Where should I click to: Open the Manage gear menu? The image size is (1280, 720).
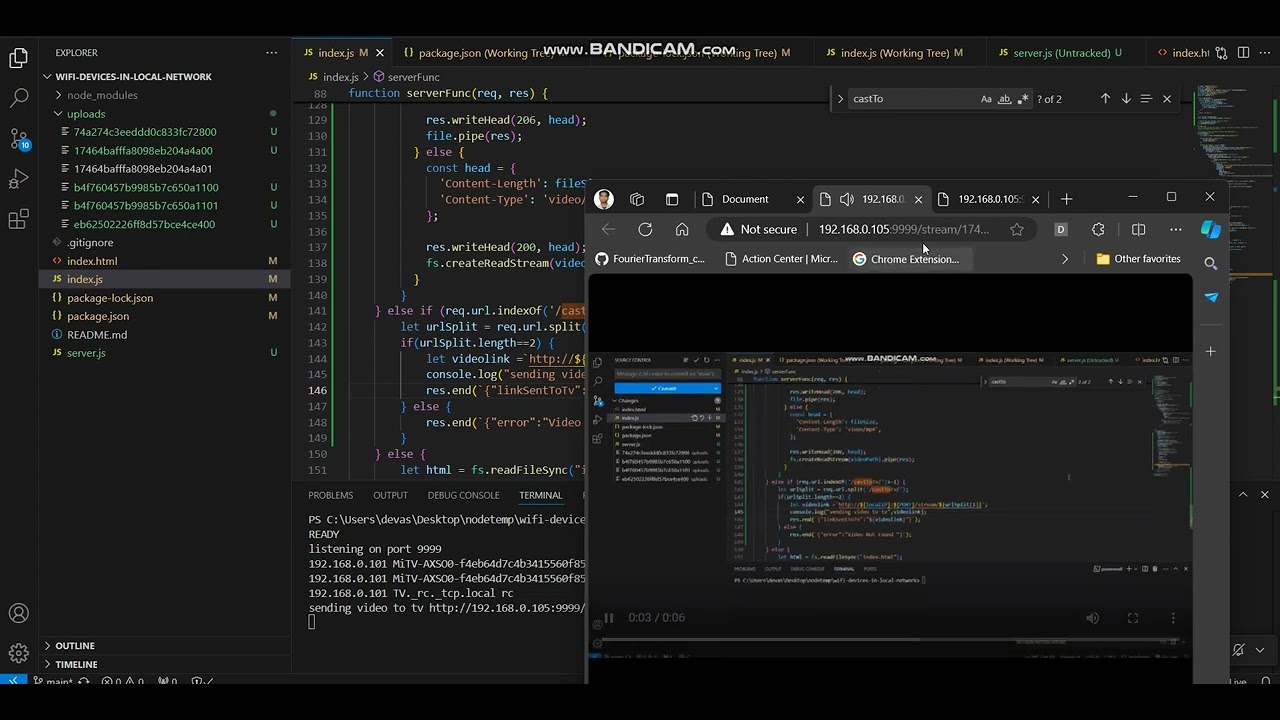pyautogui.click(x=18, y=653)
